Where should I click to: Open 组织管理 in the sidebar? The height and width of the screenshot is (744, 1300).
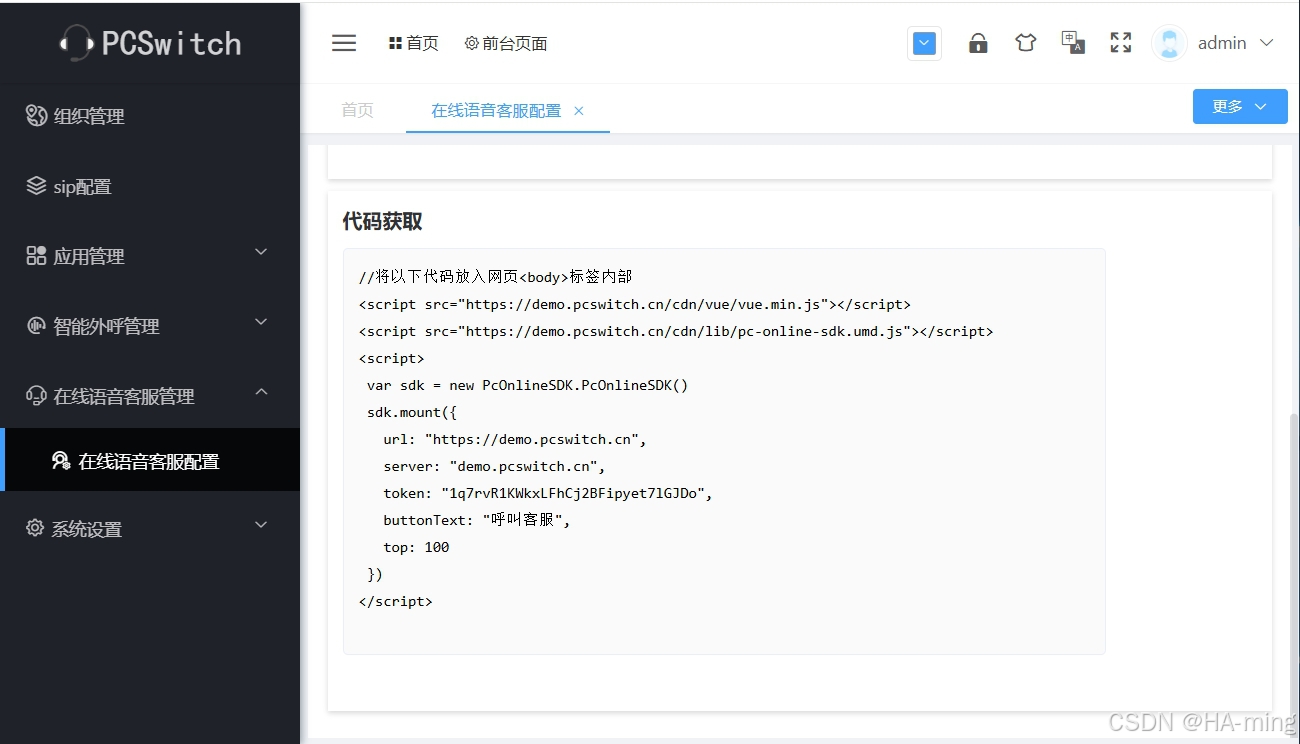pyautogui.click(x=150, y=116)
